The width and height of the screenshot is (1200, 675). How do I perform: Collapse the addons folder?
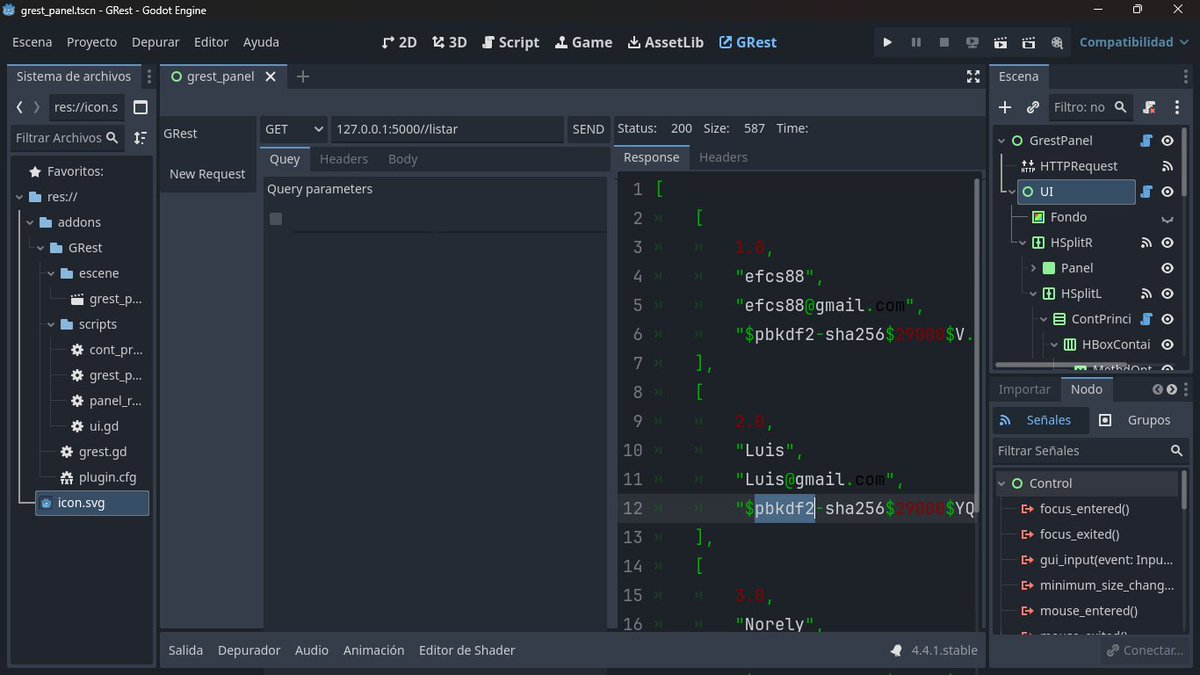[30, 222]
